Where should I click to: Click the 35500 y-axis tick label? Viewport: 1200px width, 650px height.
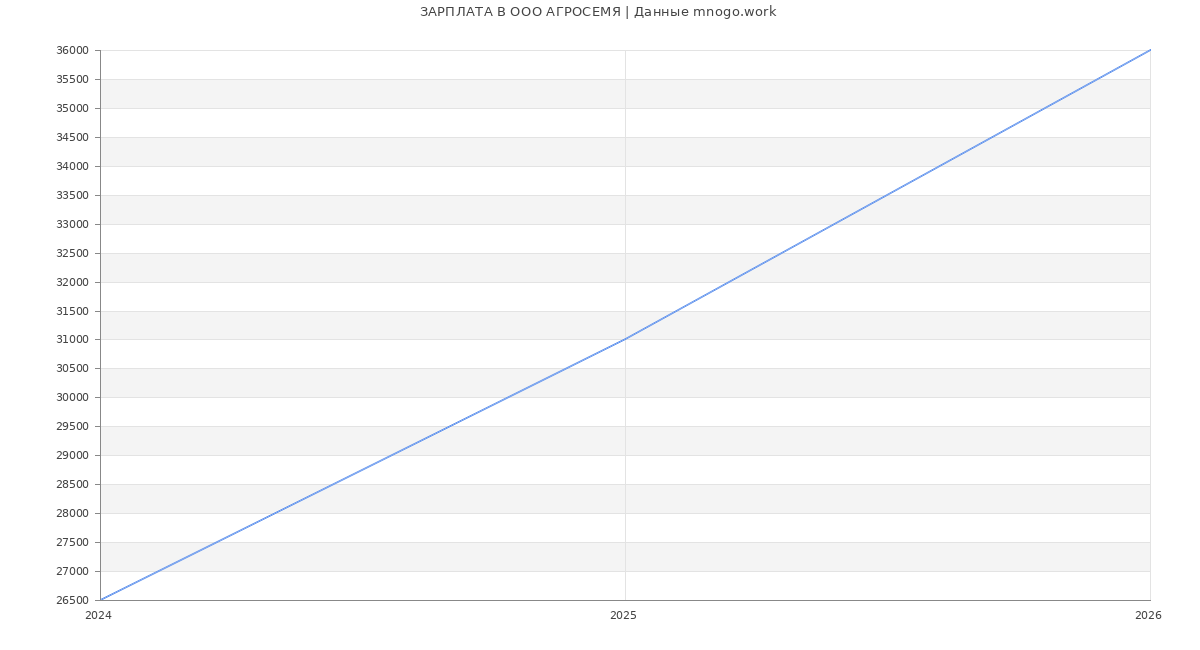point(72,79)
